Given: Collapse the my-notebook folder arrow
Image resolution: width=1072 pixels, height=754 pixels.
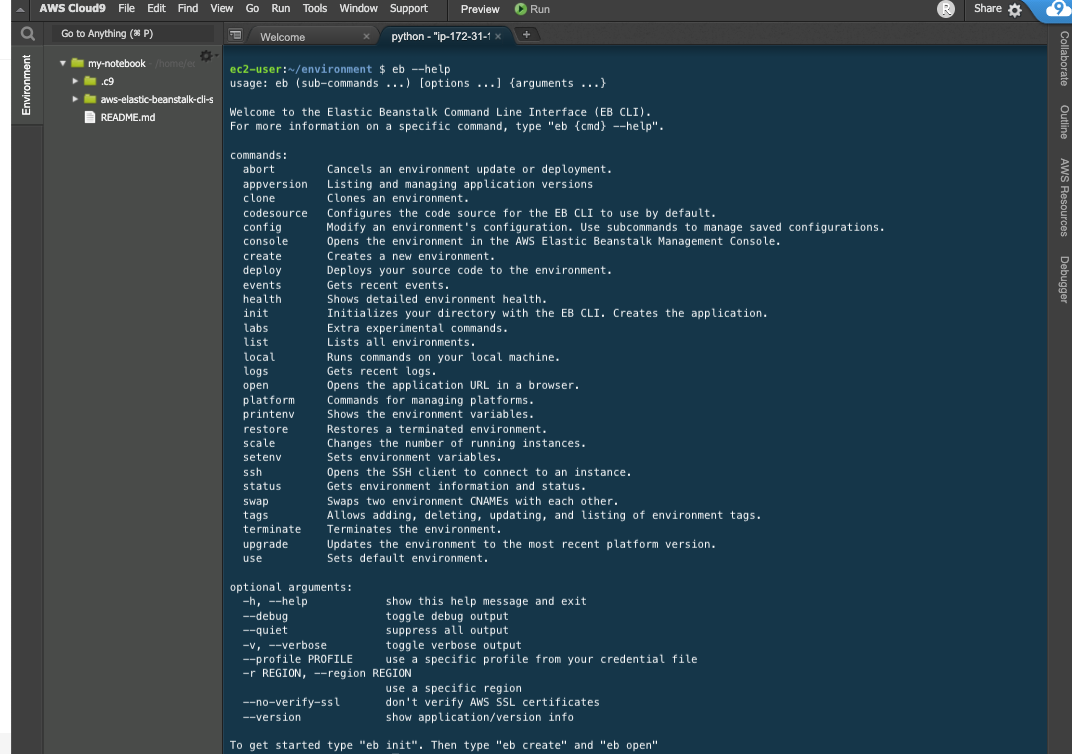Looking at the screenshot, I should pos(63,63).
